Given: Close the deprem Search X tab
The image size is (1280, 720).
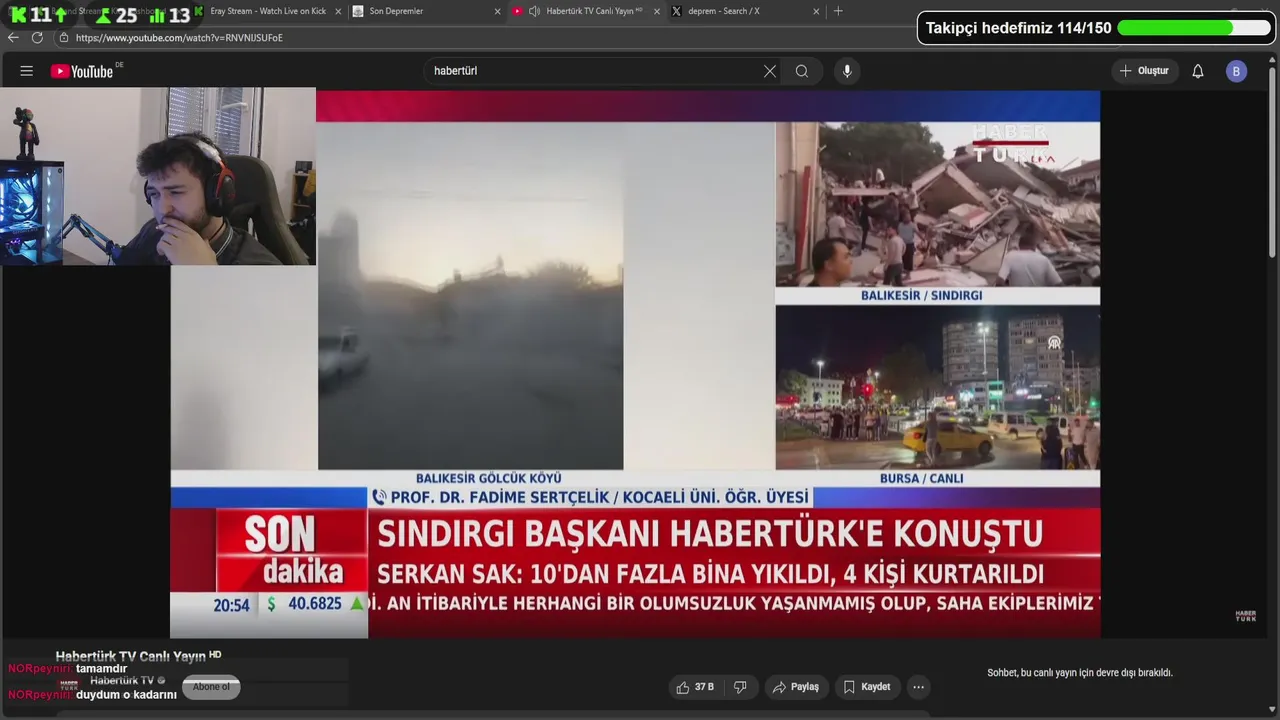Looking at the screenshot, I should point(816,11).
